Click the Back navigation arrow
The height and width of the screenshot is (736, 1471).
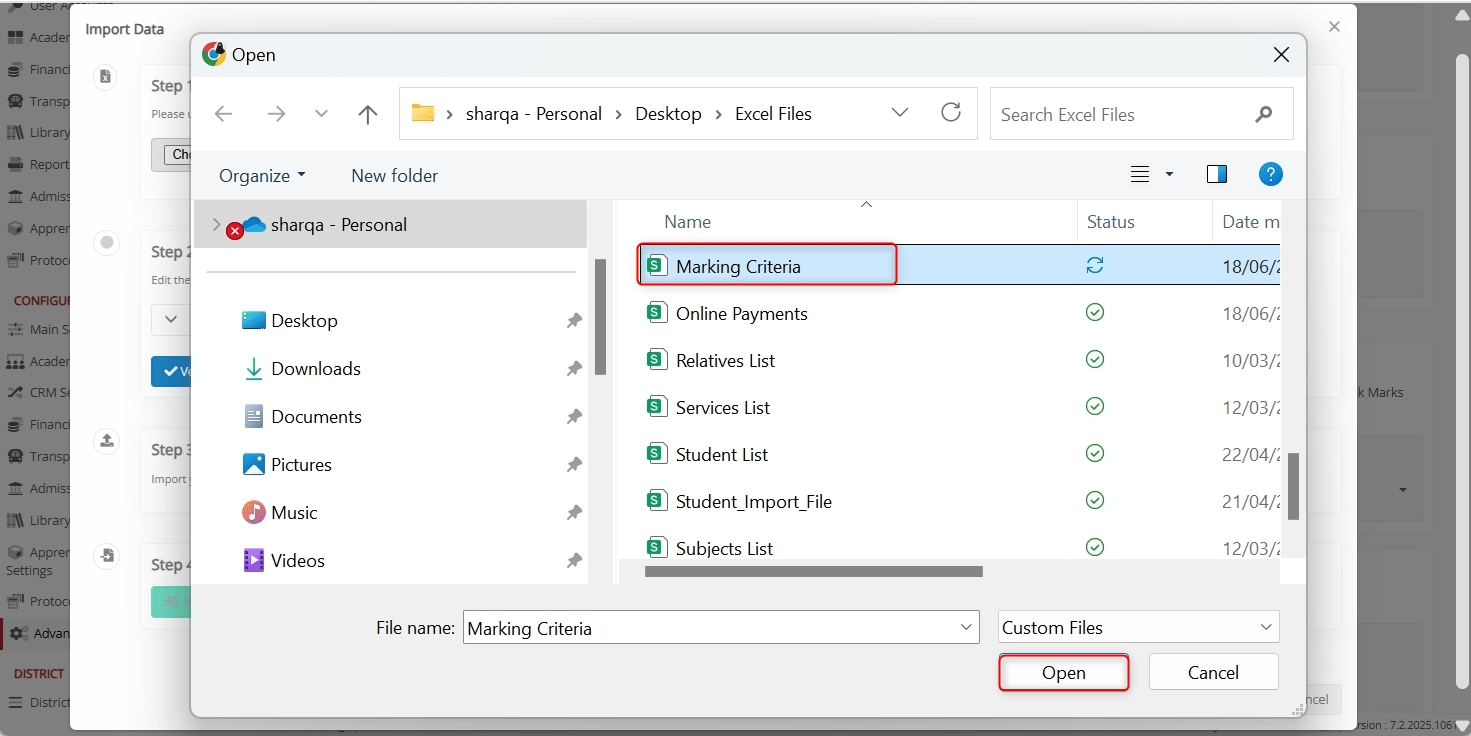tap(224, 114)
